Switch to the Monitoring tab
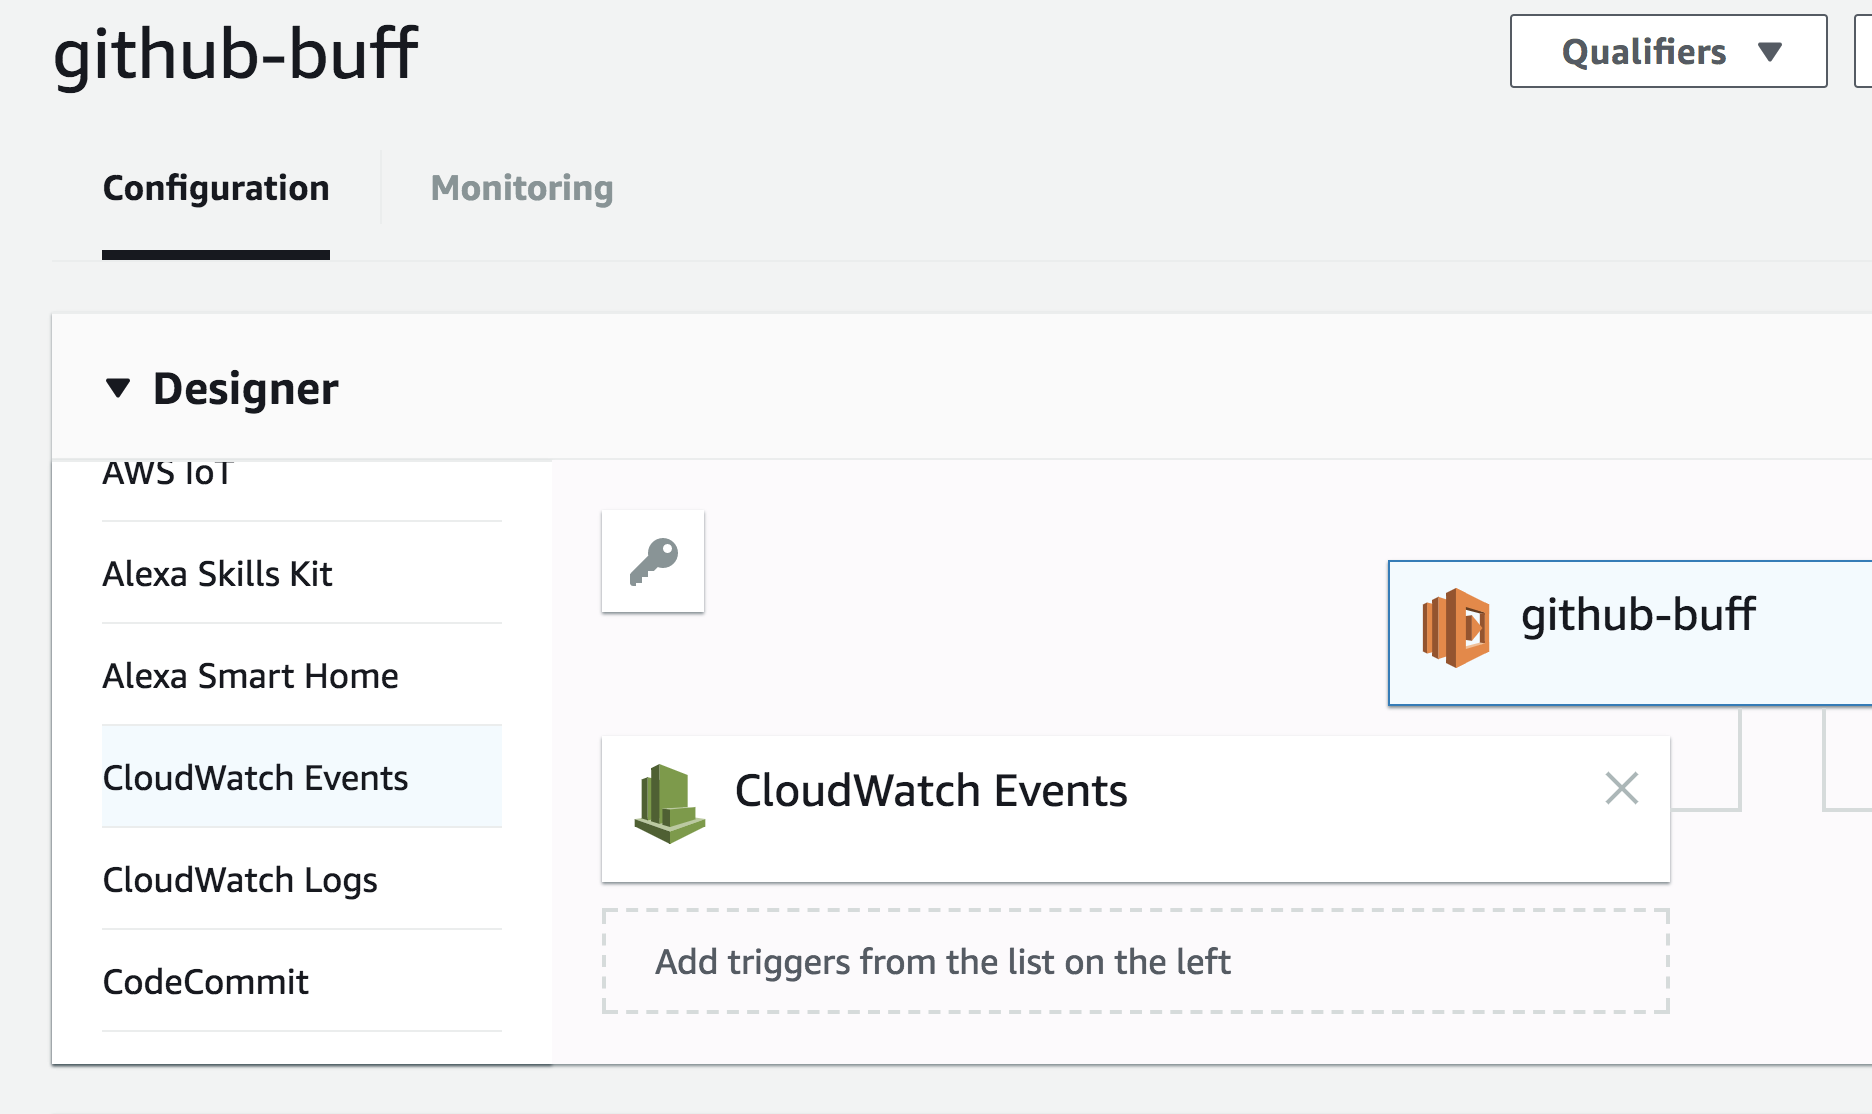The image size is (1872, 1114). (x=521, y=188)
